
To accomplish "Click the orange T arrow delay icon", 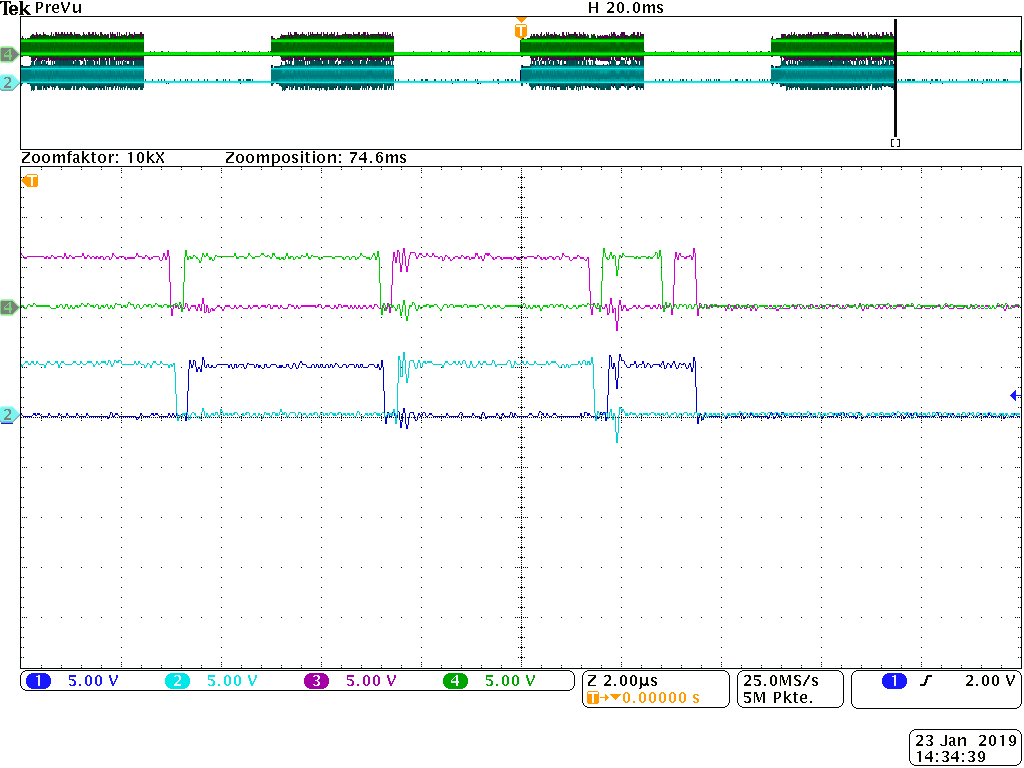I will [x=603, y=697].
